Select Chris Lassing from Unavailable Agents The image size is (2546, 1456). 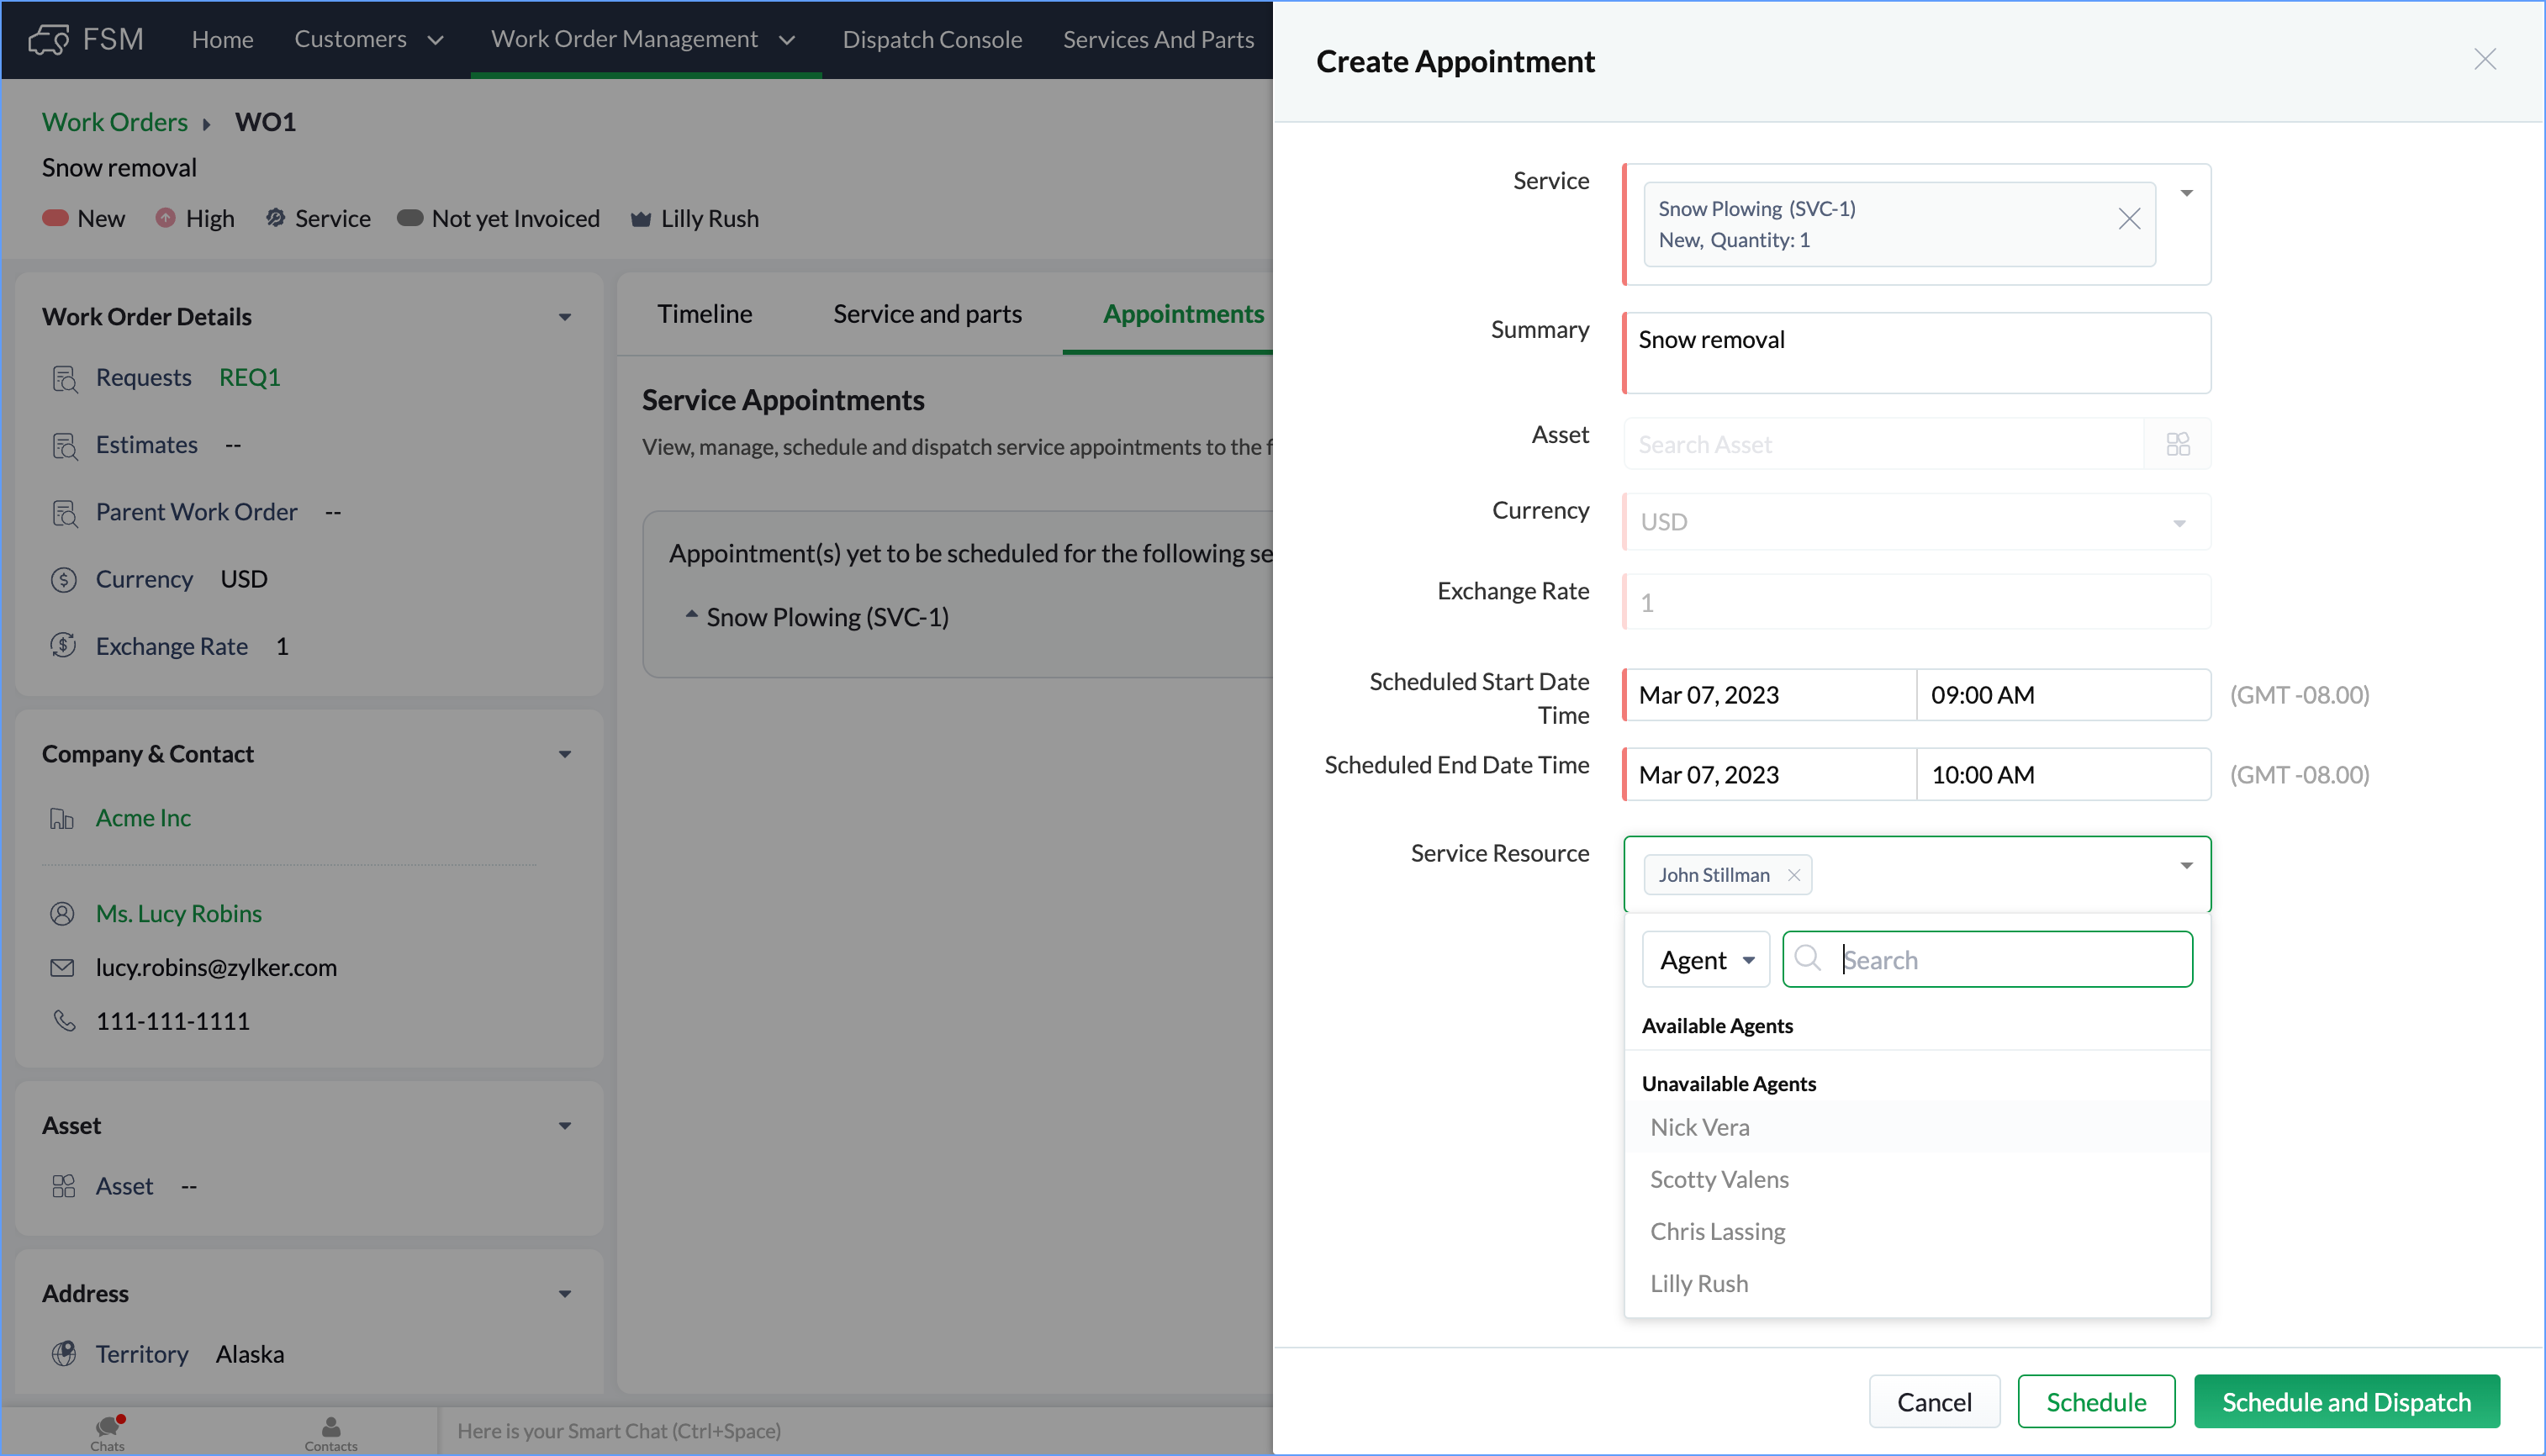pos(1916,1231)
